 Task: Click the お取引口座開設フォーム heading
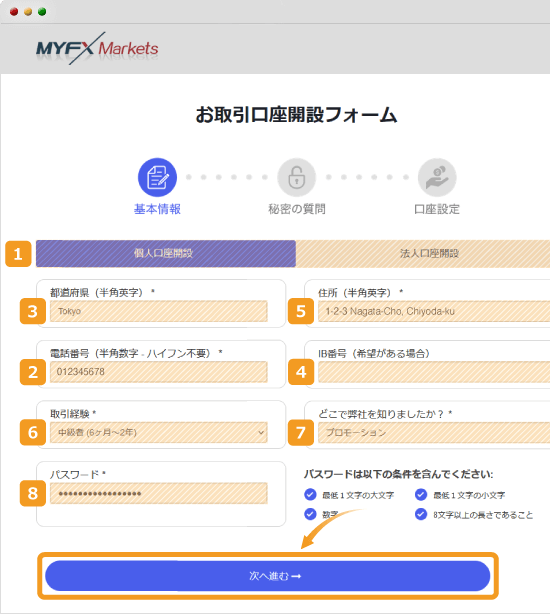pos(296,115)
